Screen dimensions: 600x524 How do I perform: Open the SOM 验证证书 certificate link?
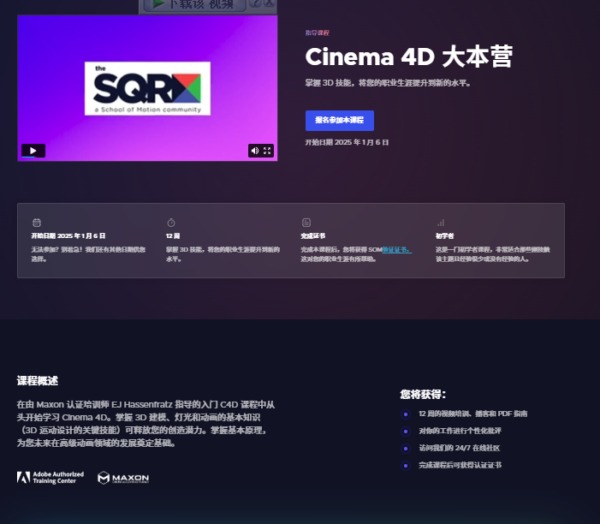coord(397,250)
